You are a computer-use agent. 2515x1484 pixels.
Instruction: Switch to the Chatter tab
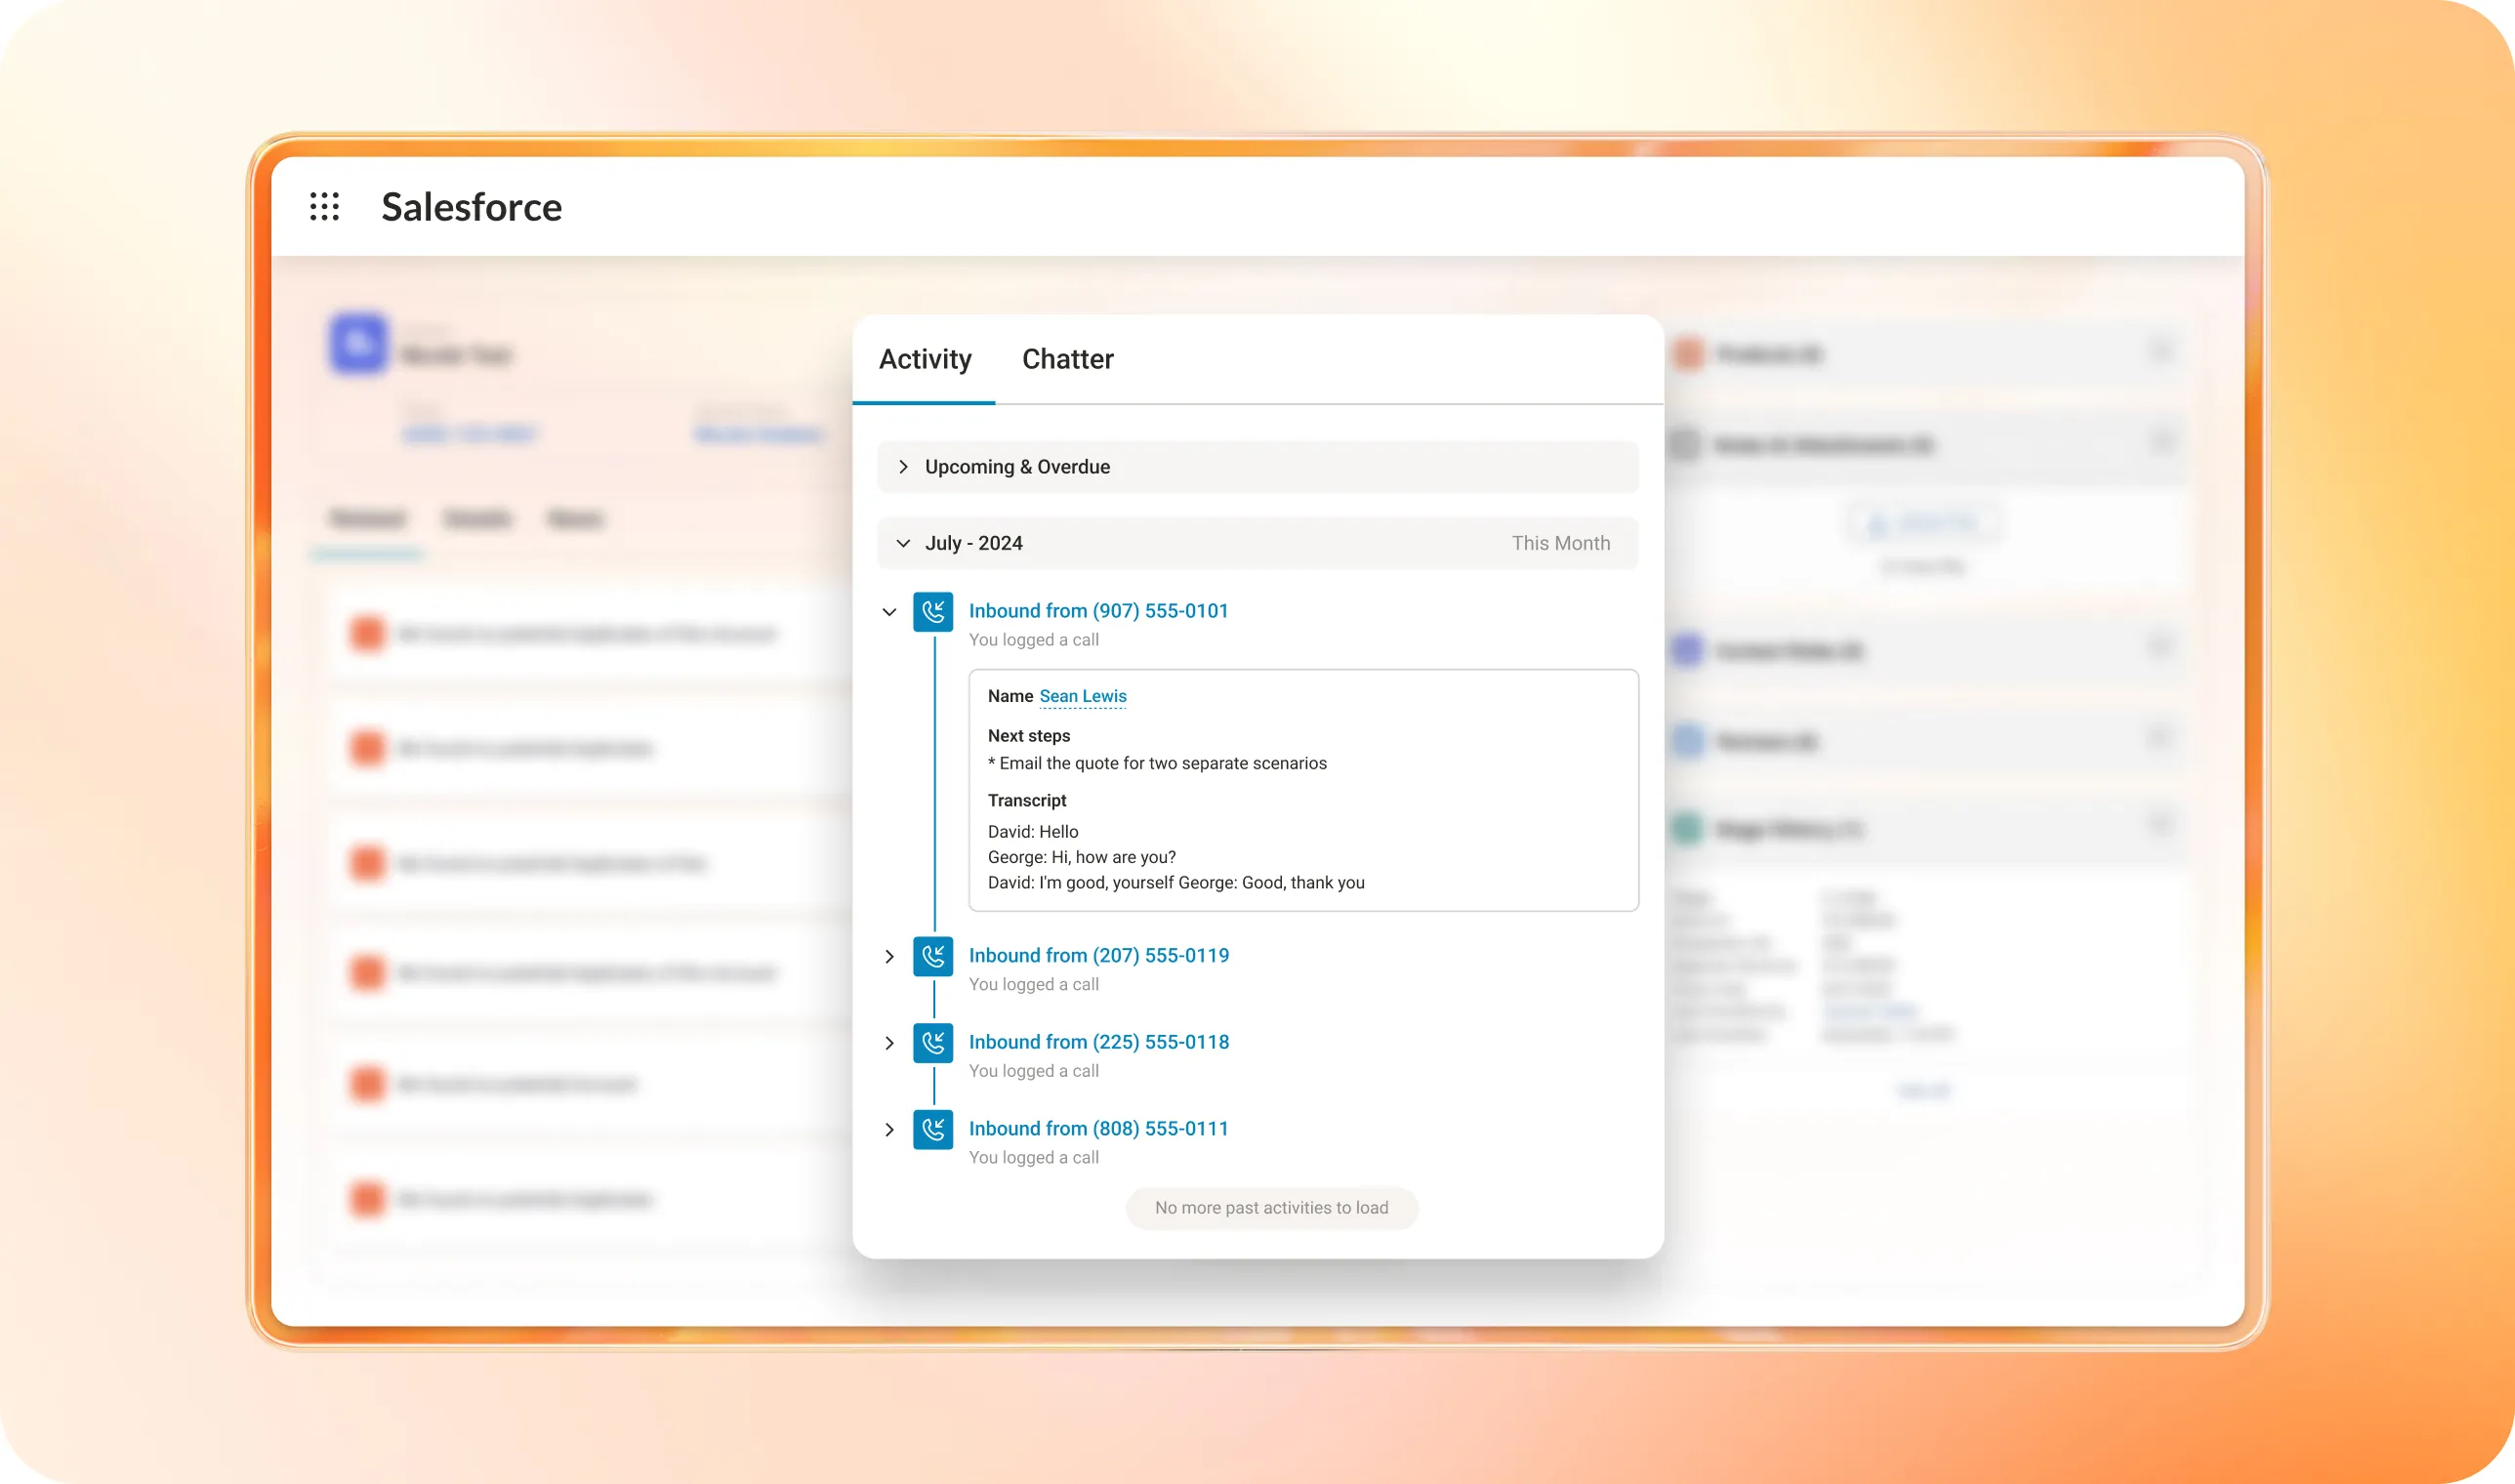tap(1067, 359)
